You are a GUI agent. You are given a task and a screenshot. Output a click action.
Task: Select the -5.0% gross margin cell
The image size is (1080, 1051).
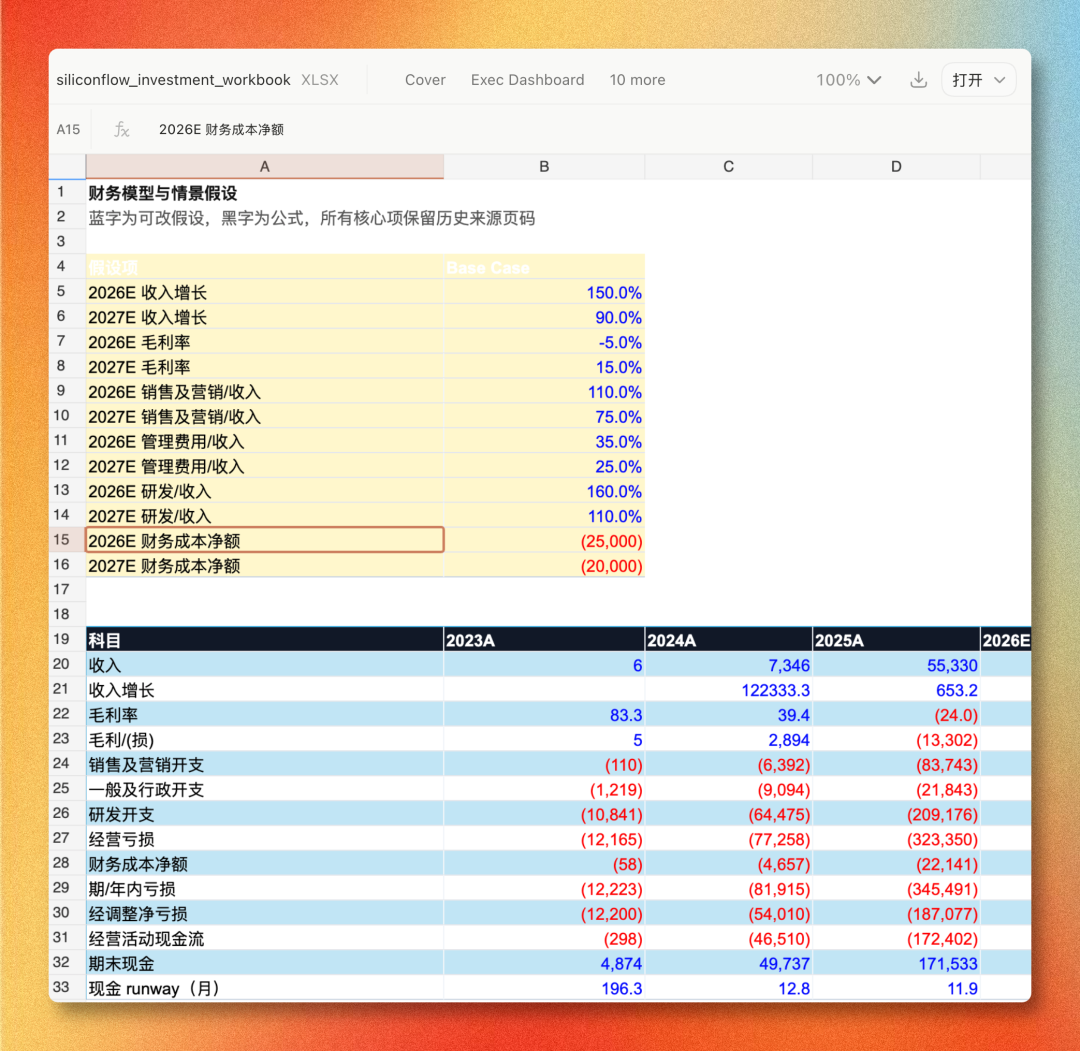point(544,342)
